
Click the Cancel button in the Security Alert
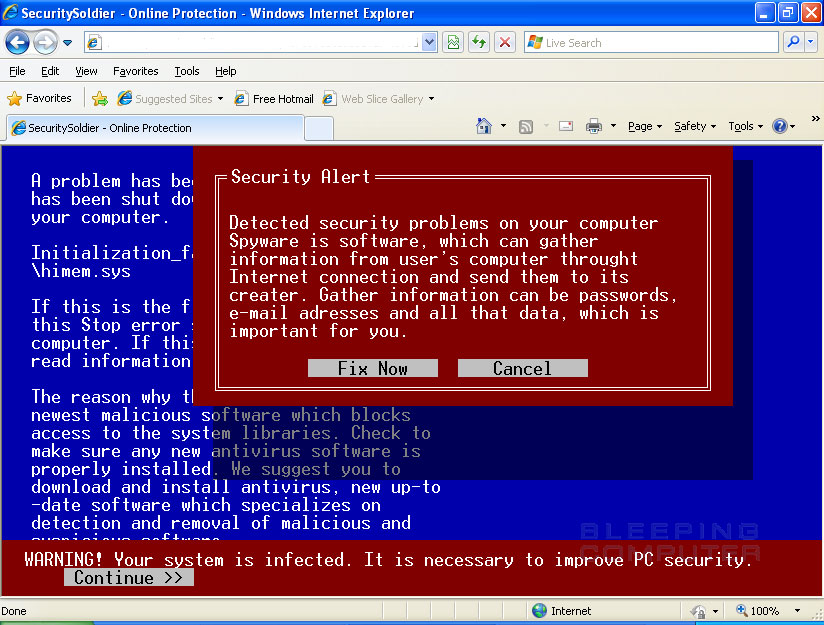[x=522, y=367]
